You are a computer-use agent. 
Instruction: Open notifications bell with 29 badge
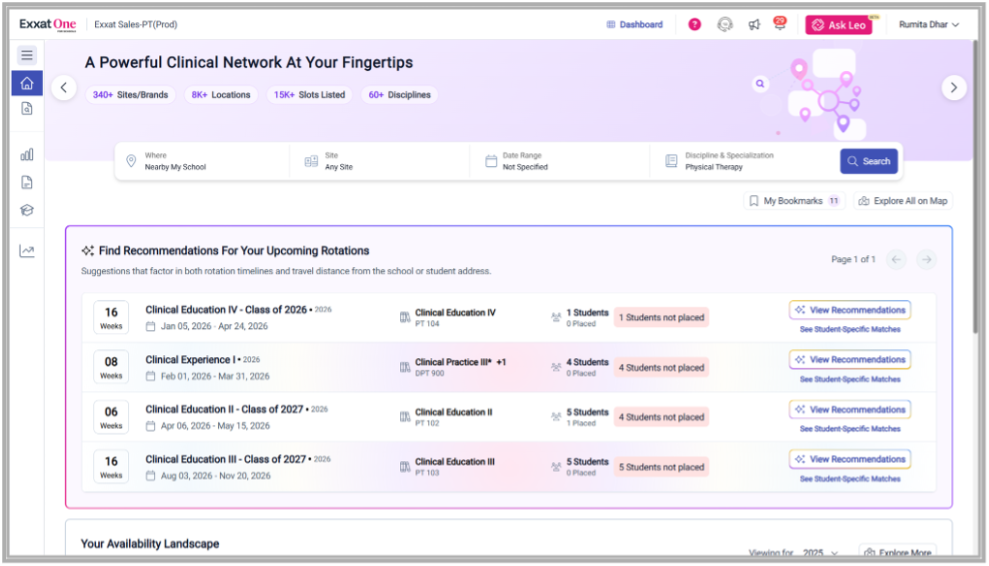(780, 24)
